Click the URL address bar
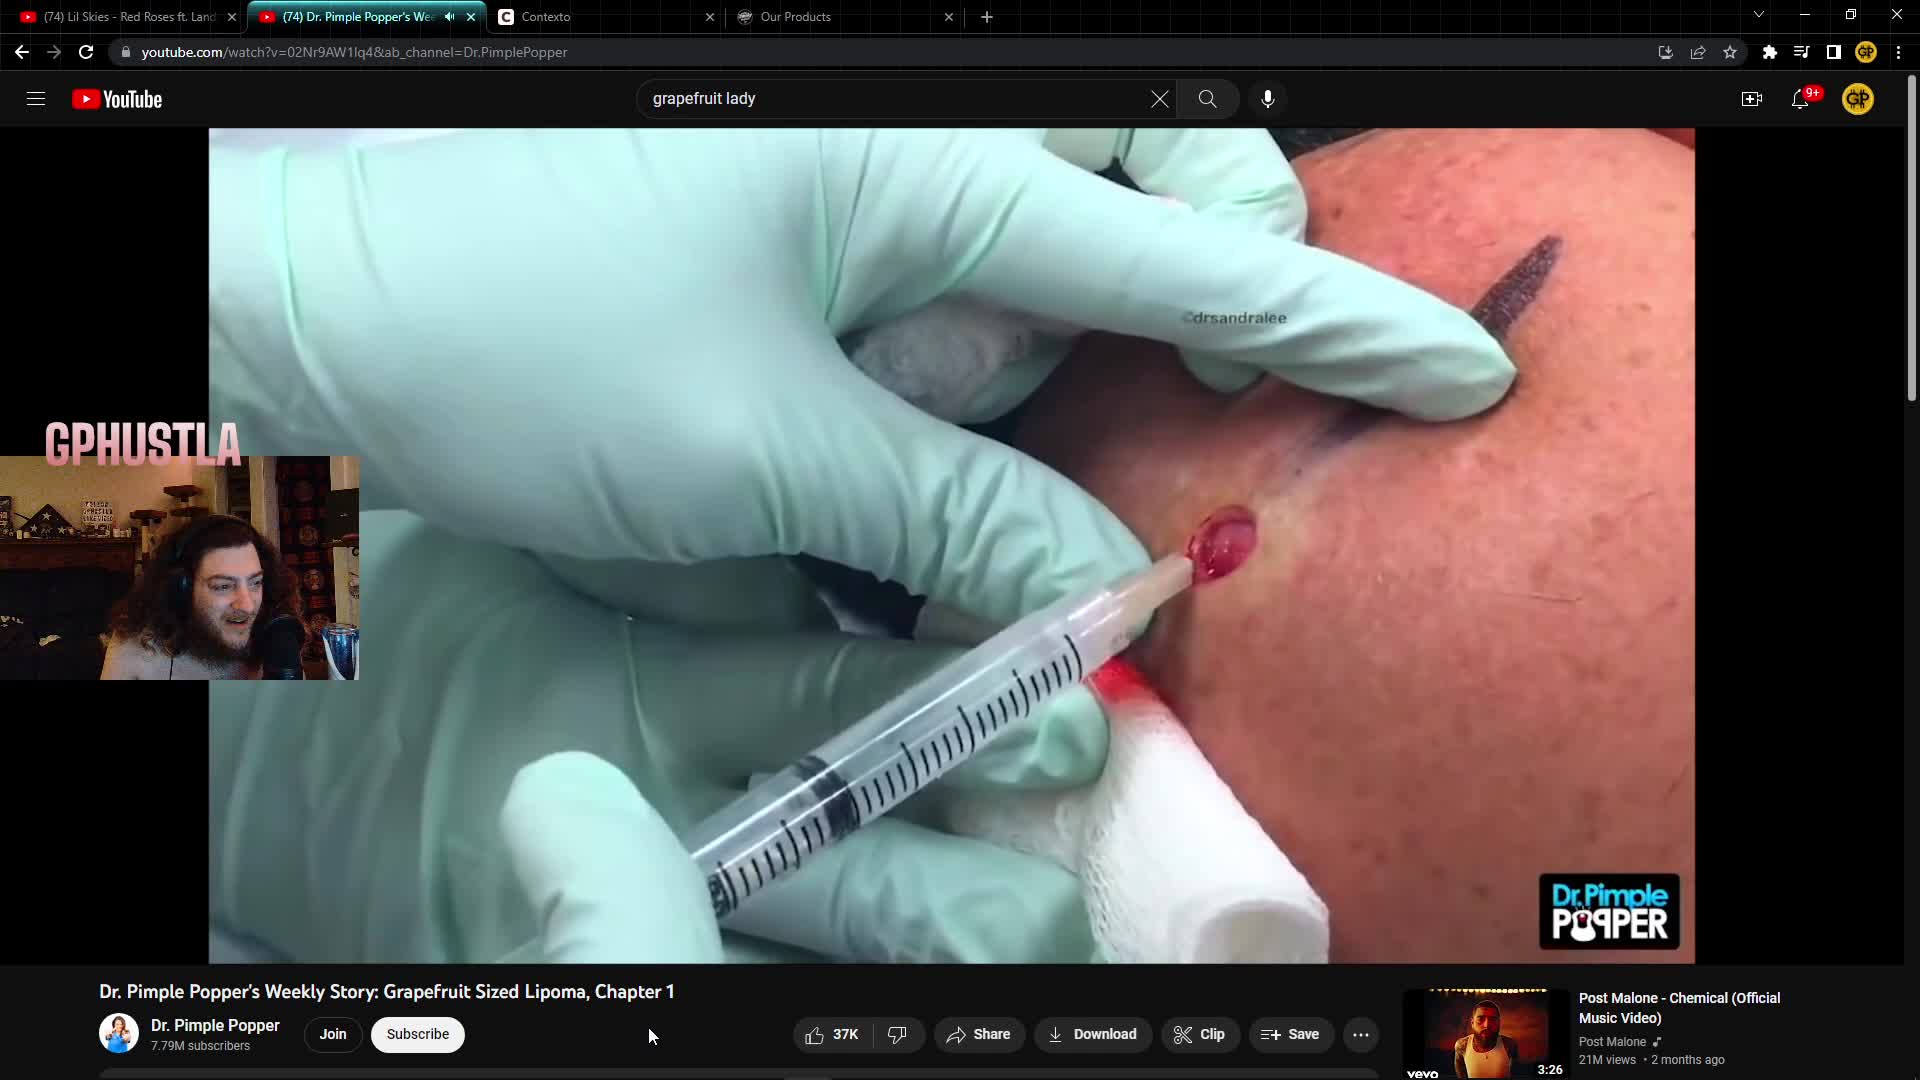 pos(880,52)
